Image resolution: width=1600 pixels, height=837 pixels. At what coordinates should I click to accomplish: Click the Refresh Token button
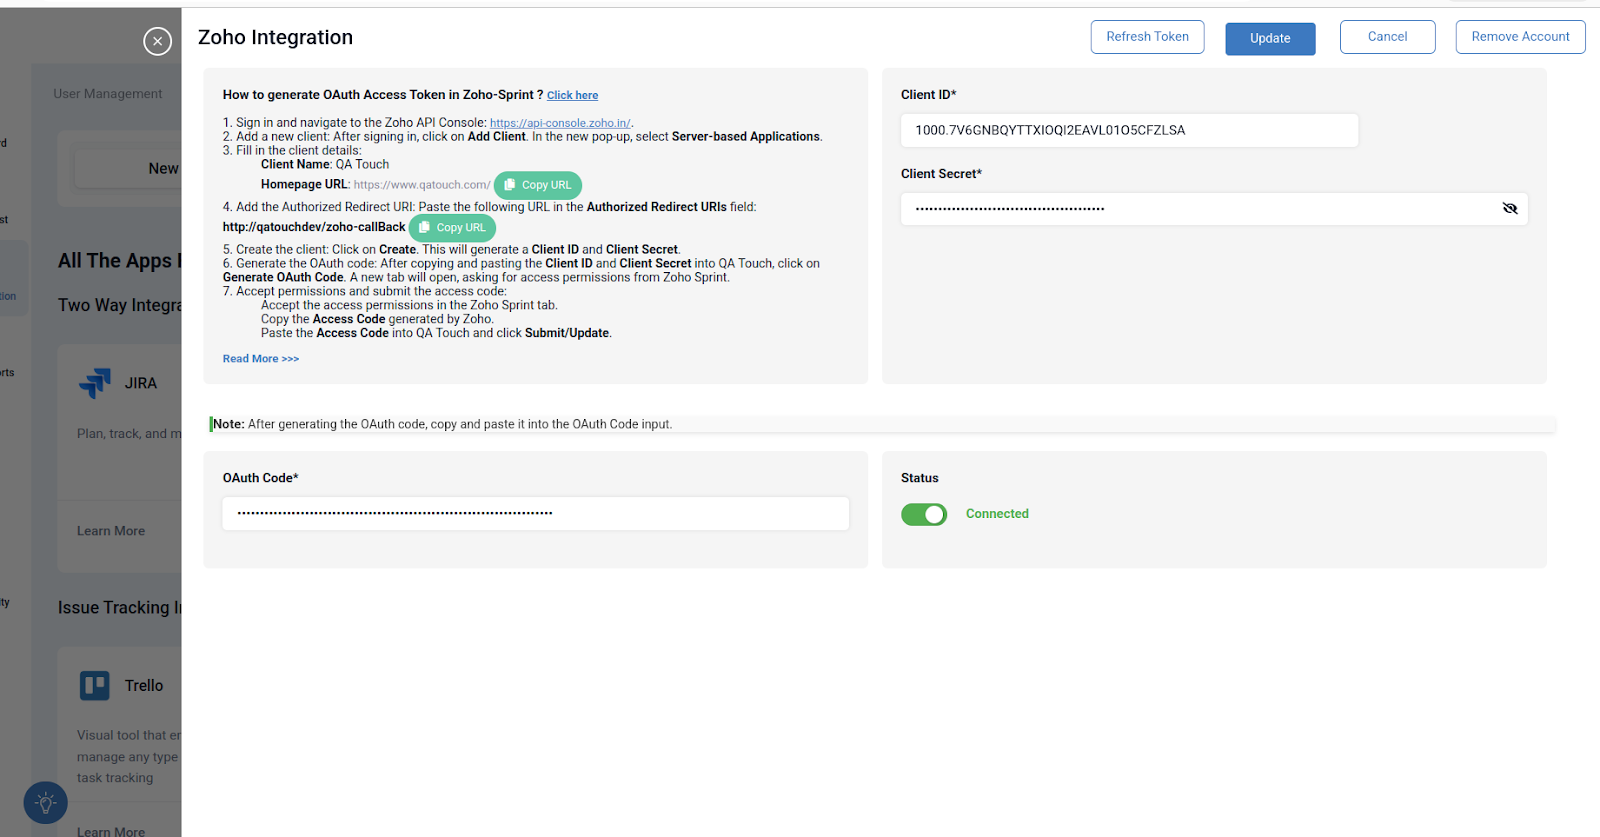1147,37
